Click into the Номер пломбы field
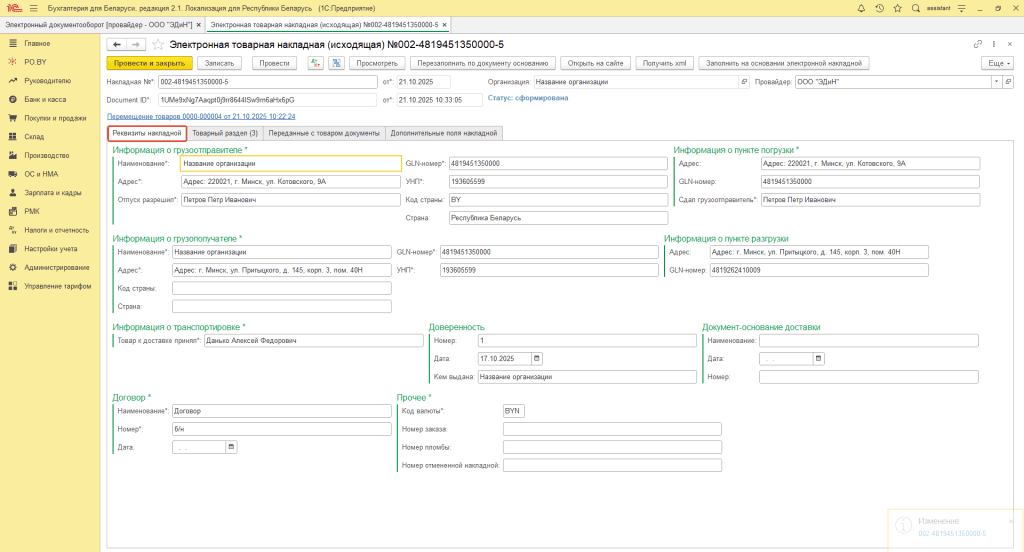Screen dimensions: 1024x552 pyautogui.click(x=611, y=447)
